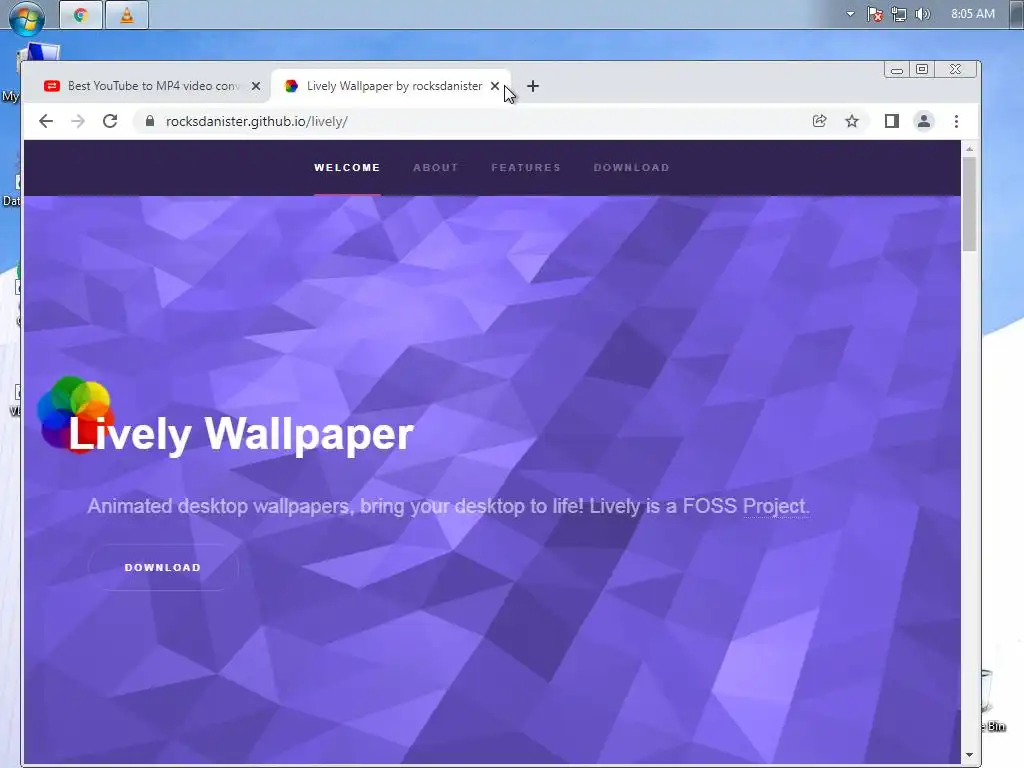Viewport: 1024px width, 768px height.
Task: Open volume speaker icon in tray
Action: 922,14
